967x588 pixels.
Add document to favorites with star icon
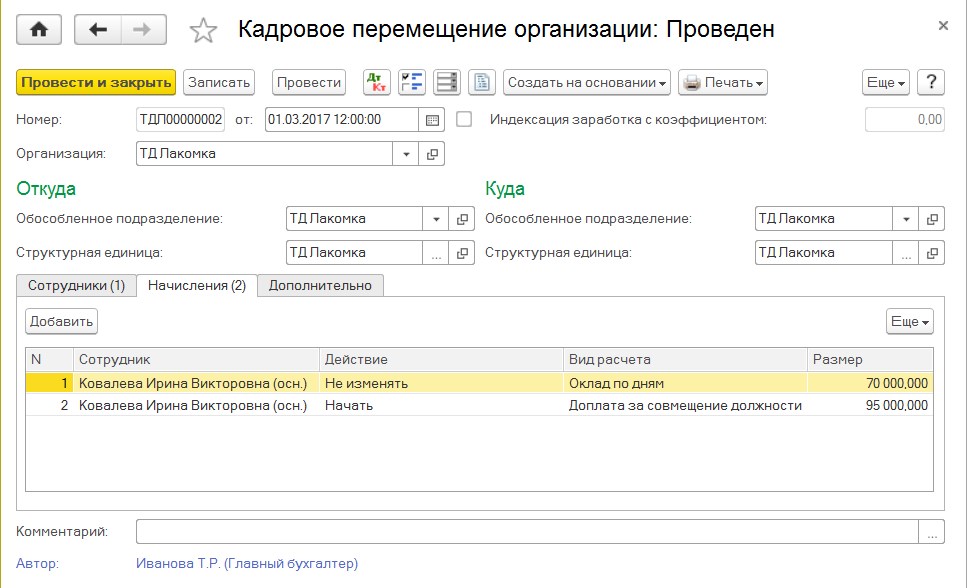[203, 31]
